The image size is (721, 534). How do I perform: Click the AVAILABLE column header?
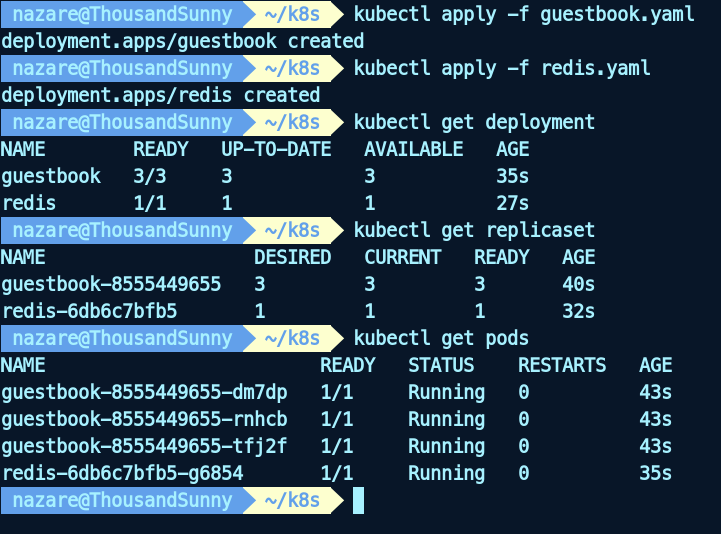[413, 149]
